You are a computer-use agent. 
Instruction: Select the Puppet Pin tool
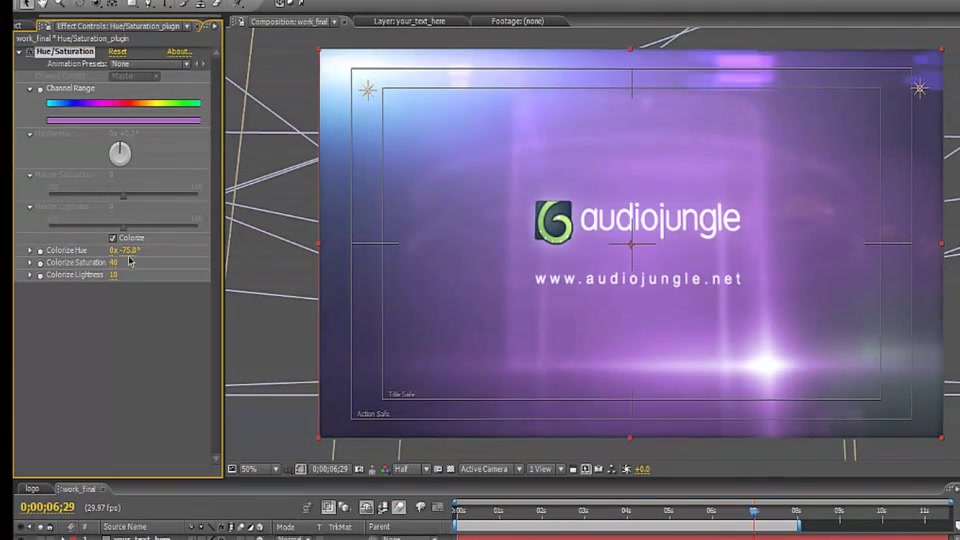click(x=239, y=4)
